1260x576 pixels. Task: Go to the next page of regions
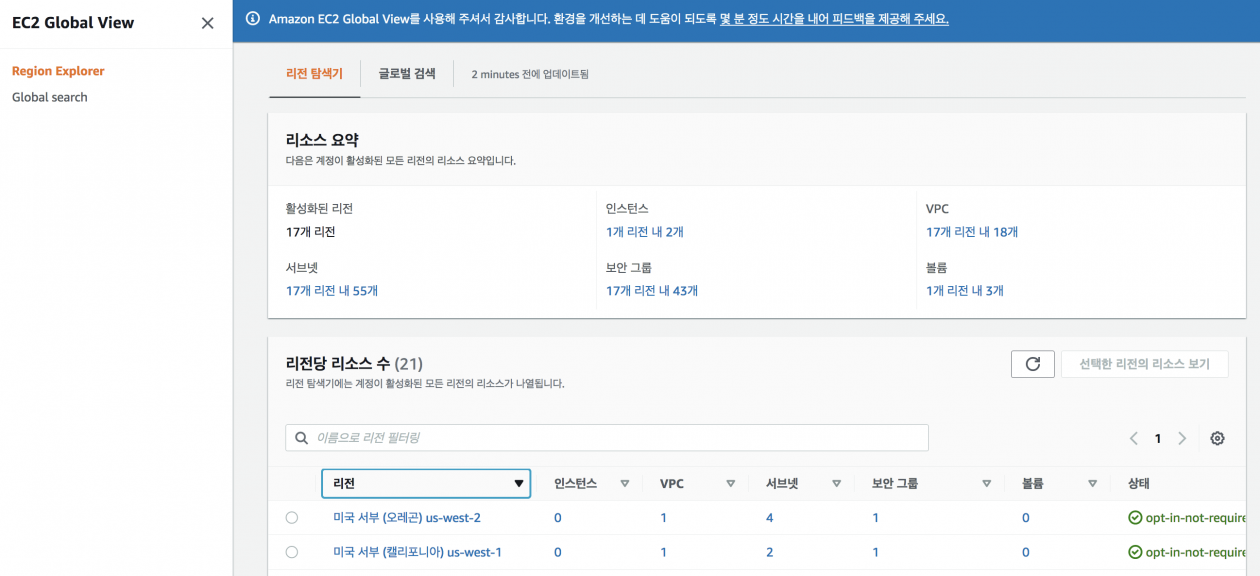click(x=1183, y=437)
